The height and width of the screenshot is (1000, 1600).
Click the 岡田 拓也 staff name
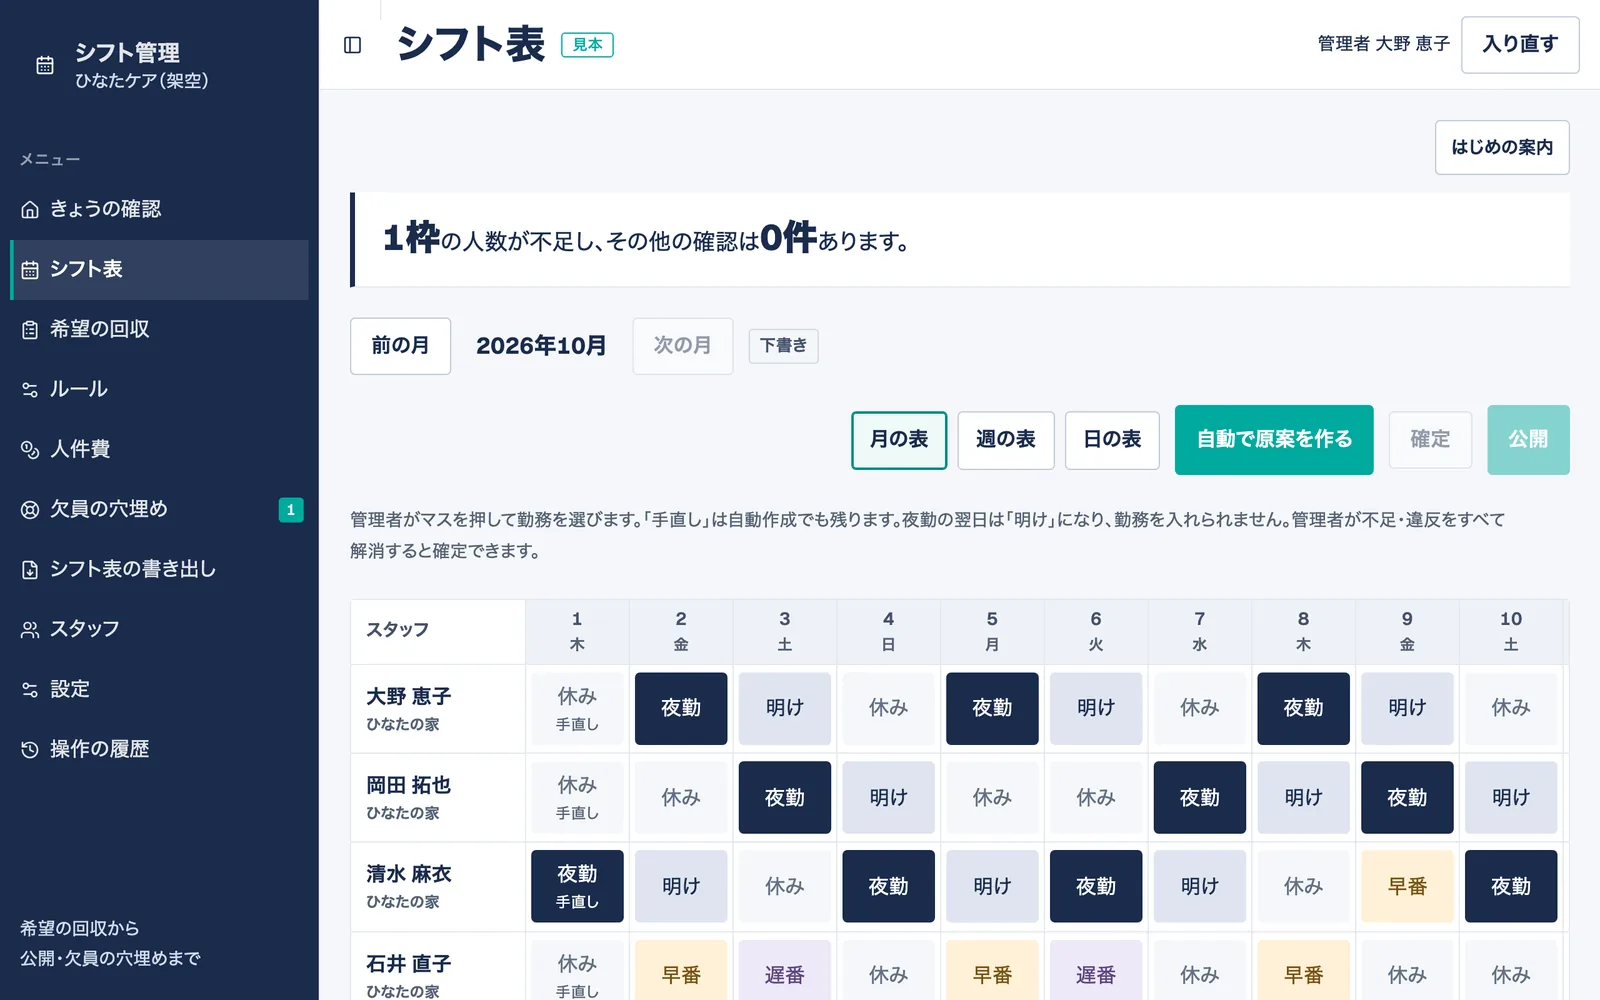[x=408, y=786]
